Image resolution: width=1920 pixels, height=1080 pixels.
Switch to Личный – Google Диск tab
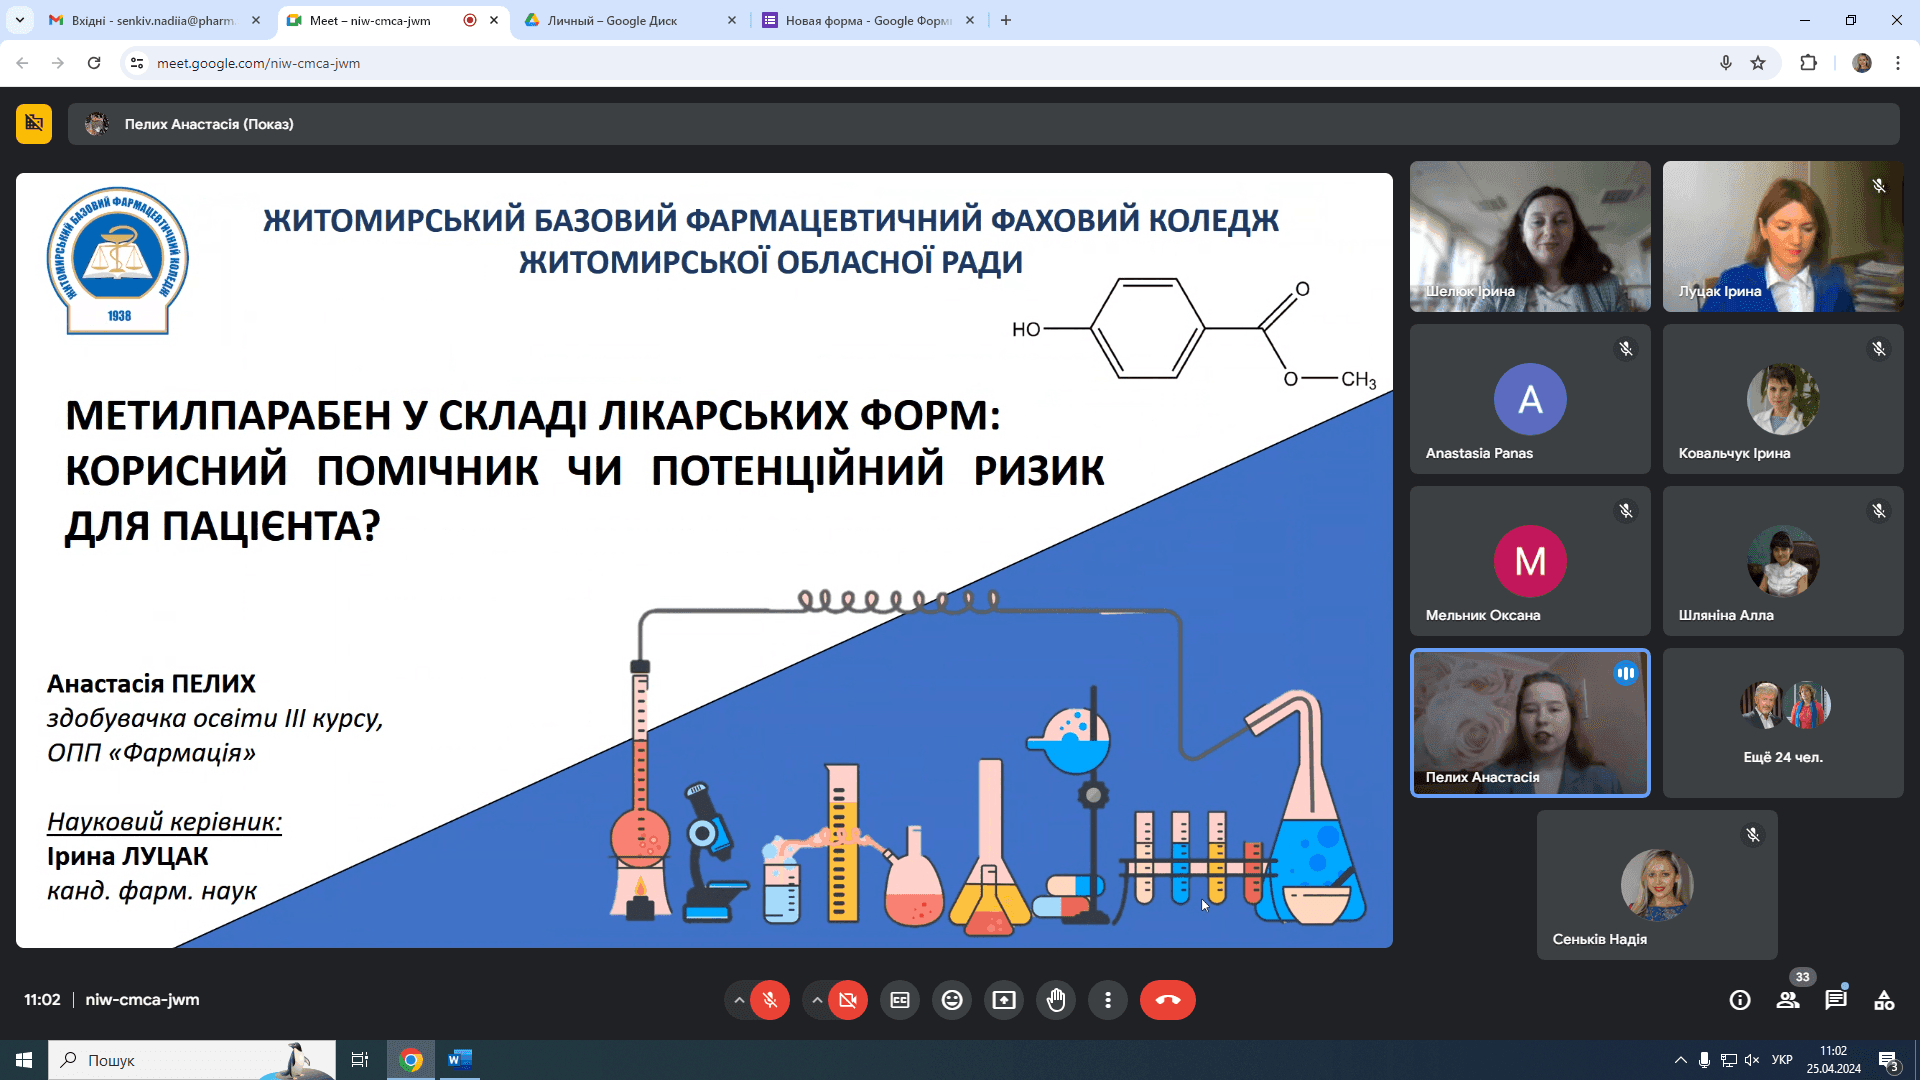point(630,20)
